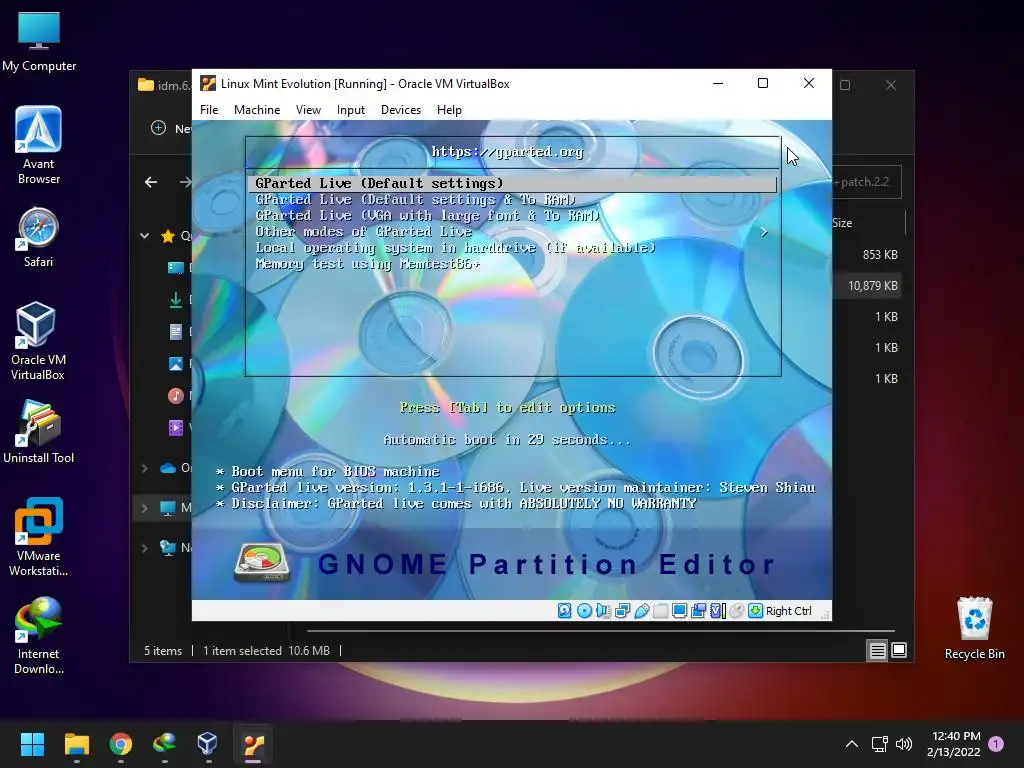Click the 853 KB file size cell
This screenshot has width=1024, height=768.
click(880, 255)
